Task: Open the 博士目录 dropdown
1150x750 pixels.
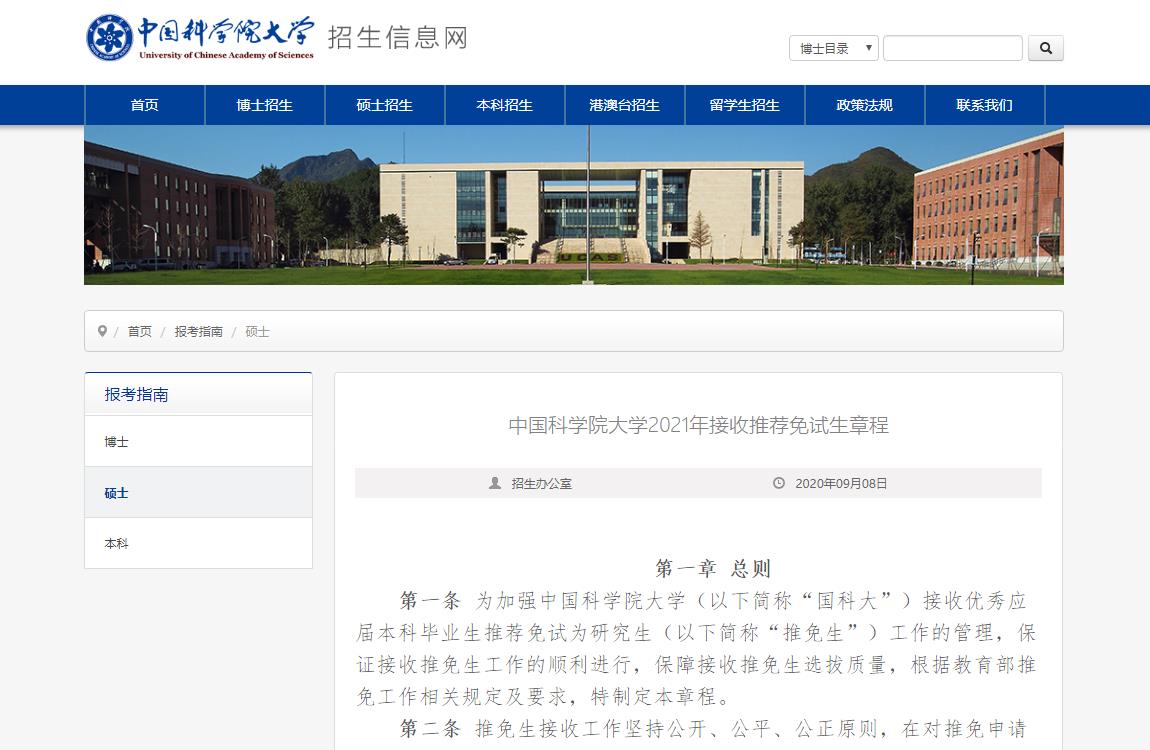Action: pos(833,48)
